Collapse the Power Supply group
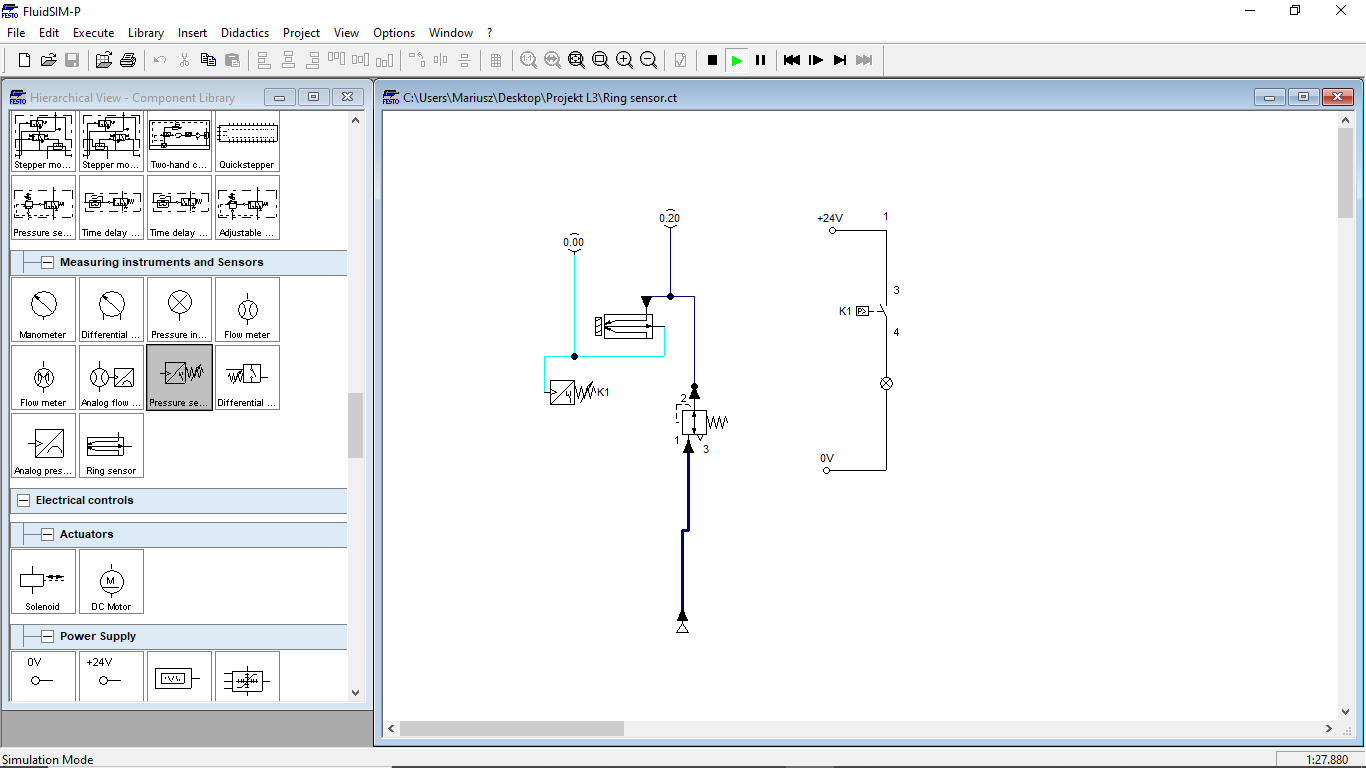This screenshot has height=768, width=1366. tap(47, 636)
